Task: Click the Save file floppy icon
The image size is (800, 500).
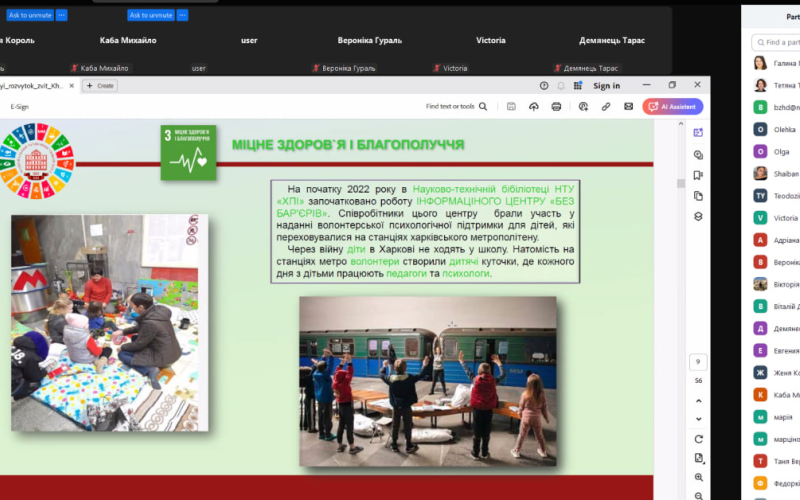Action: coord(511,106)
